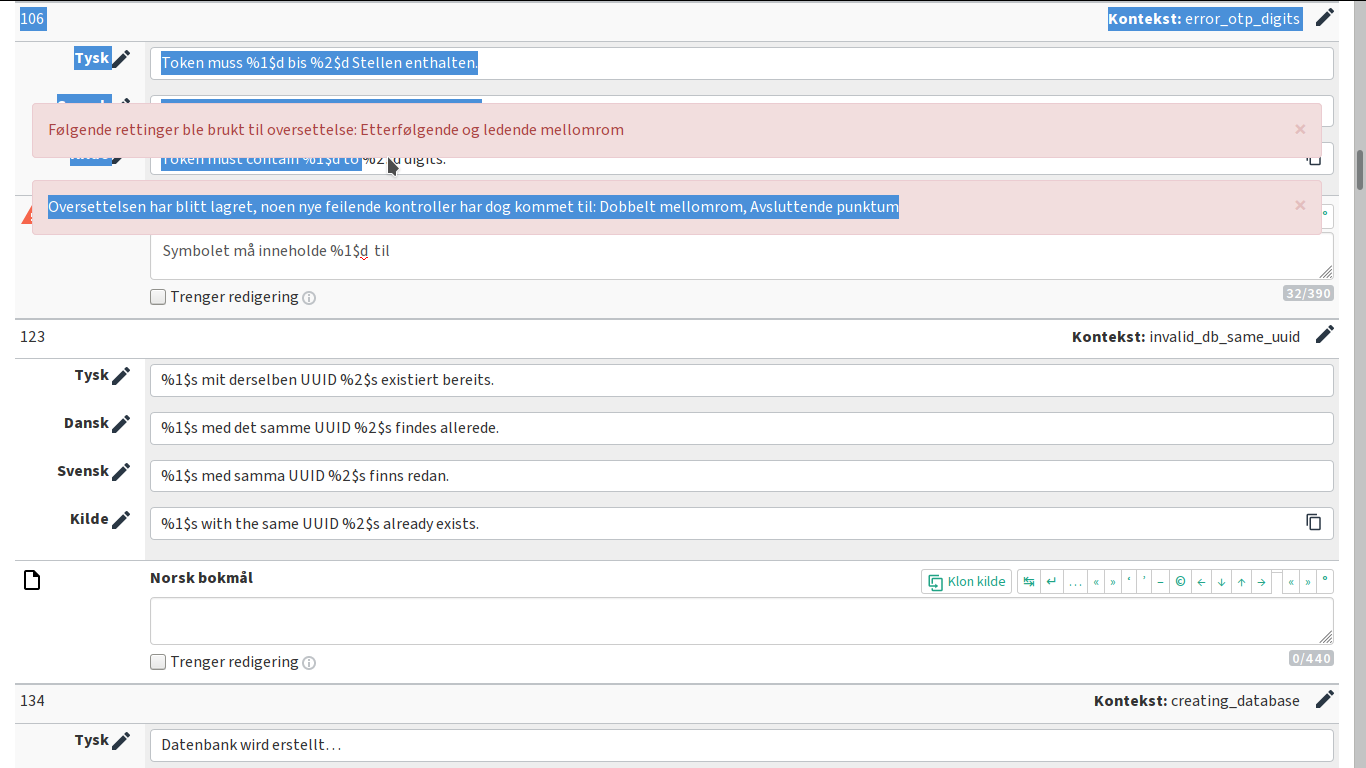Click Tysk field 'Datenbank wird erstellt…'

pos(742,745)
